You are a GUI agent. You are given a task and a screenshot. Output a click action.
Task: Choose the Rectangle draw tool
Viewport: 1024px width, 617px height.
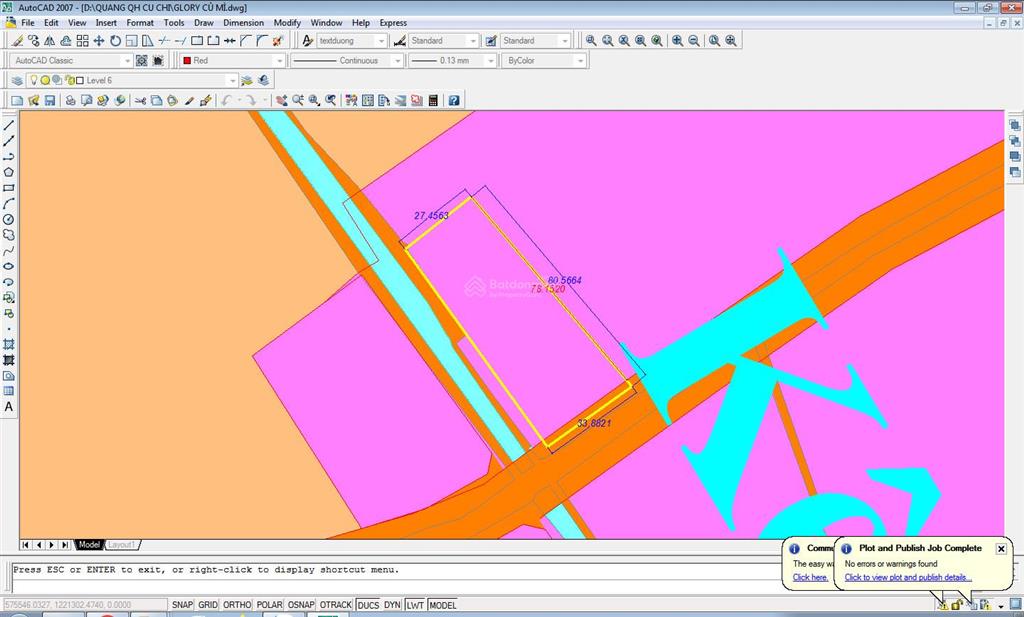pyautogui.click(x=9, y=188)
